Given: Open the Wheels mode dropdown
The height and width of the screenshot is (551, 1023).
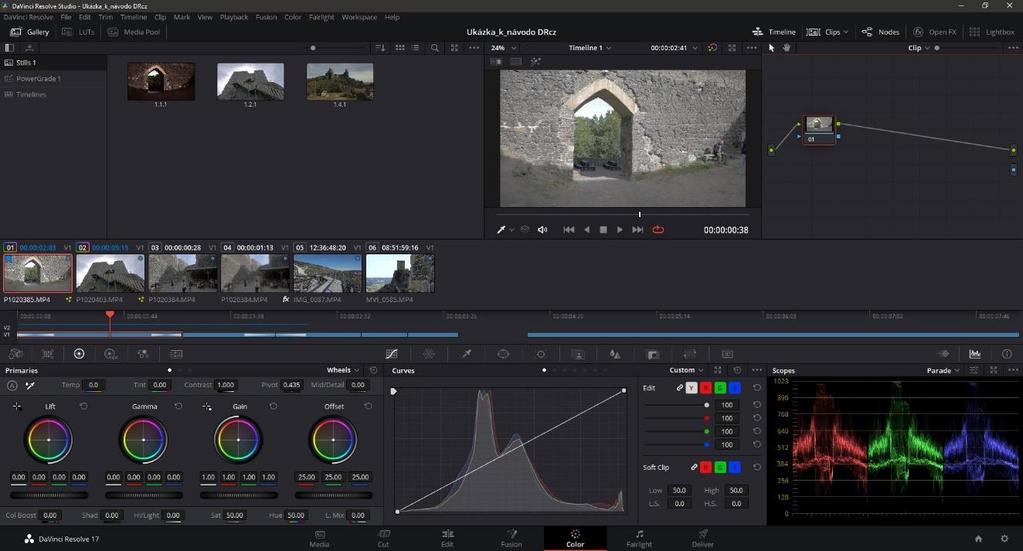Looking at the screenshot, I should (x=343, y=370).
